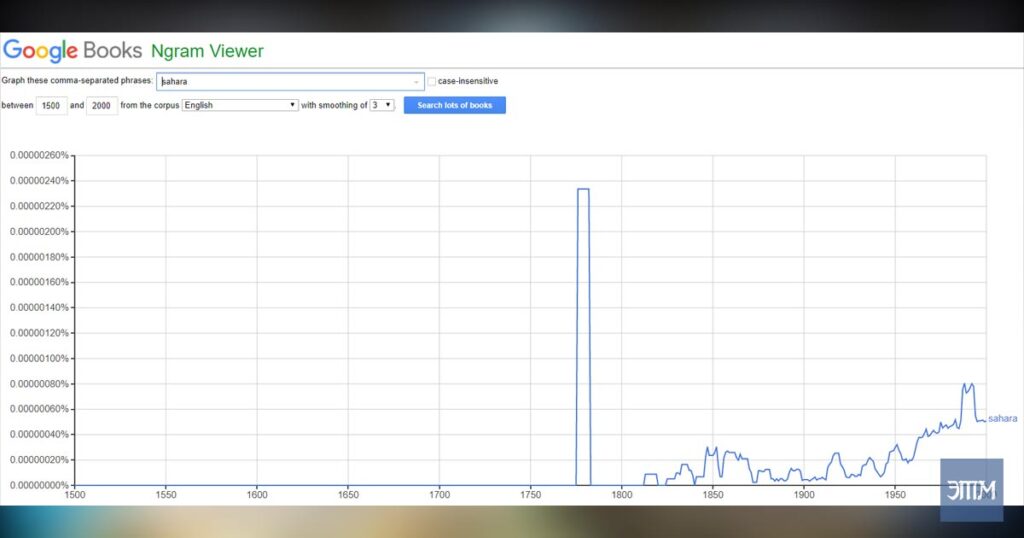
Task: Click the 0.00000240% label on the y-axis
Action: [39, 181]
